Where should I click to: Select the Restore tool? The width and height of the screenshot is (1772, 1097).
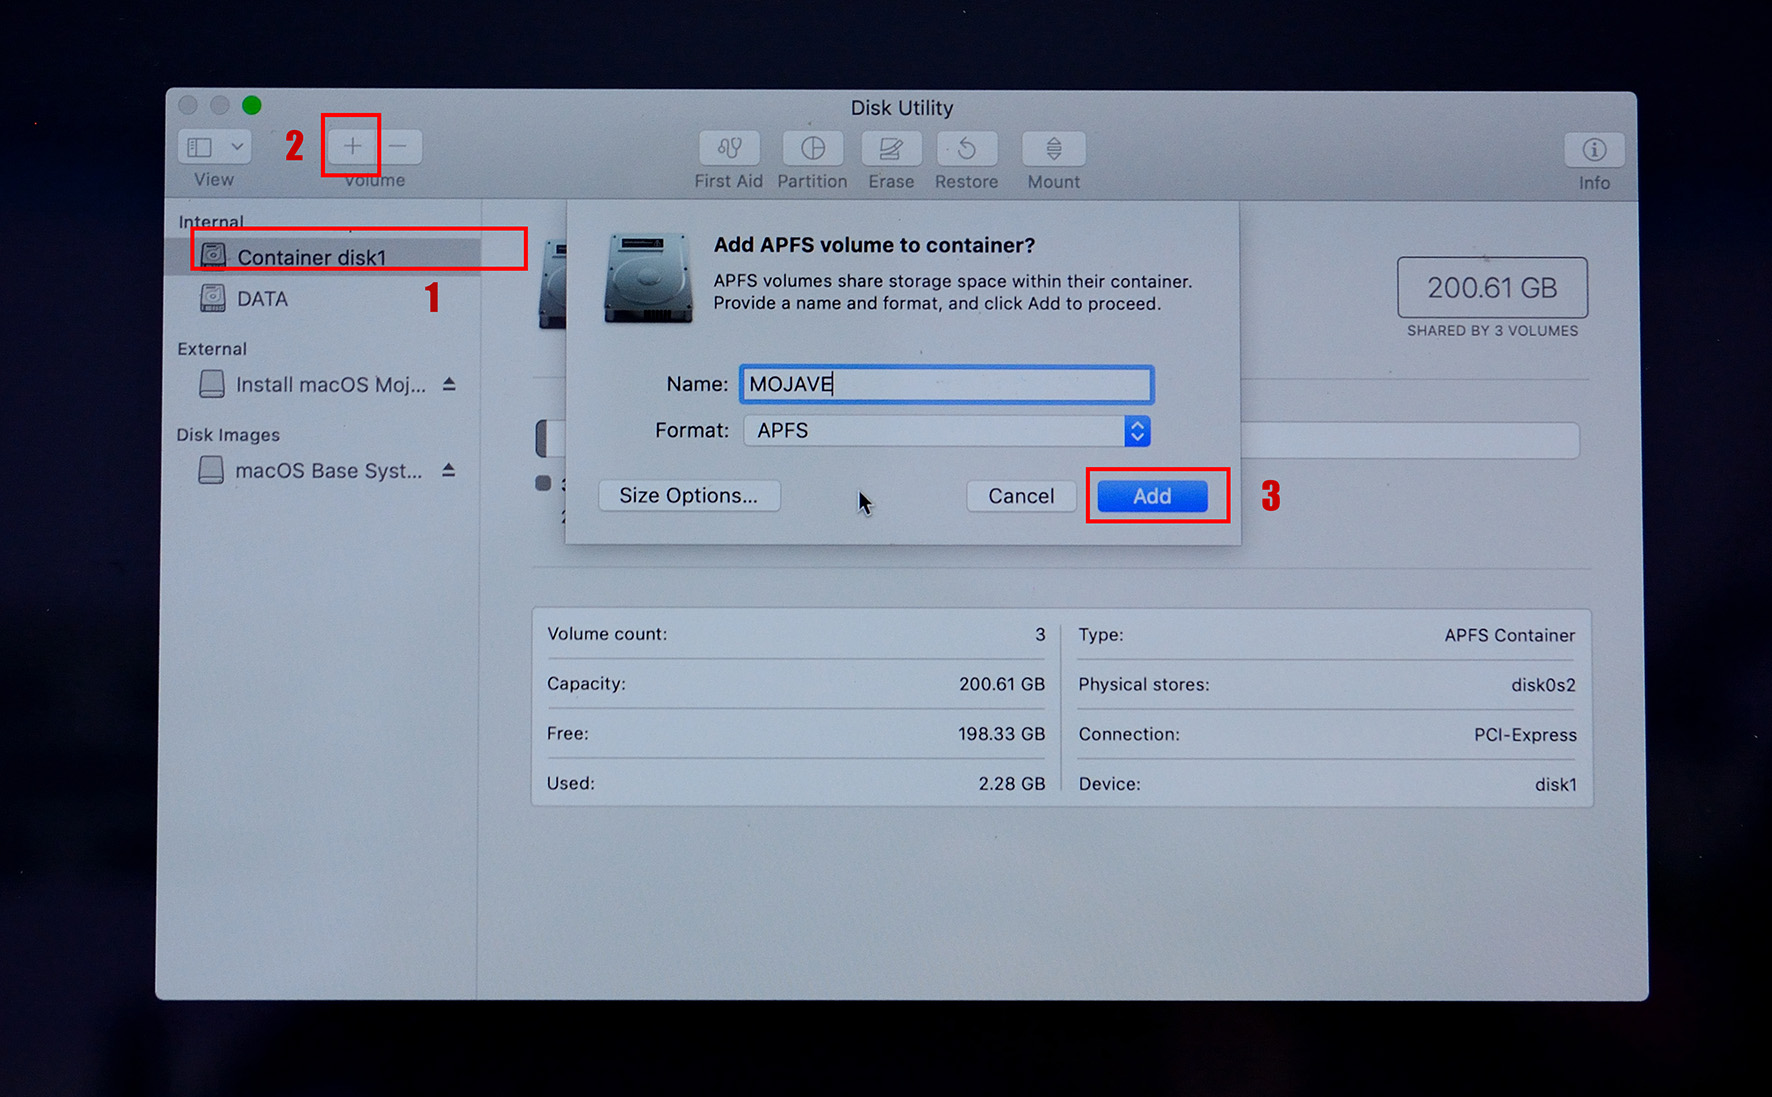coord(966,151)
